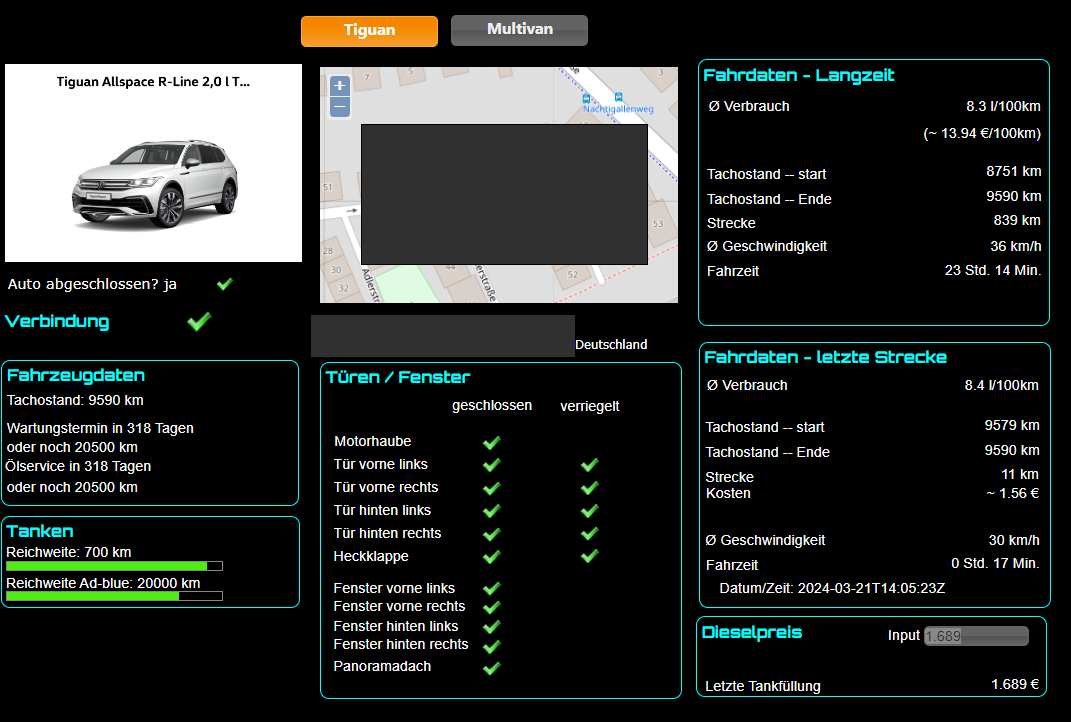Click the Motorhaube closed checkmark
This screenshot has width=1071, height=722.
tap(491, 442)
